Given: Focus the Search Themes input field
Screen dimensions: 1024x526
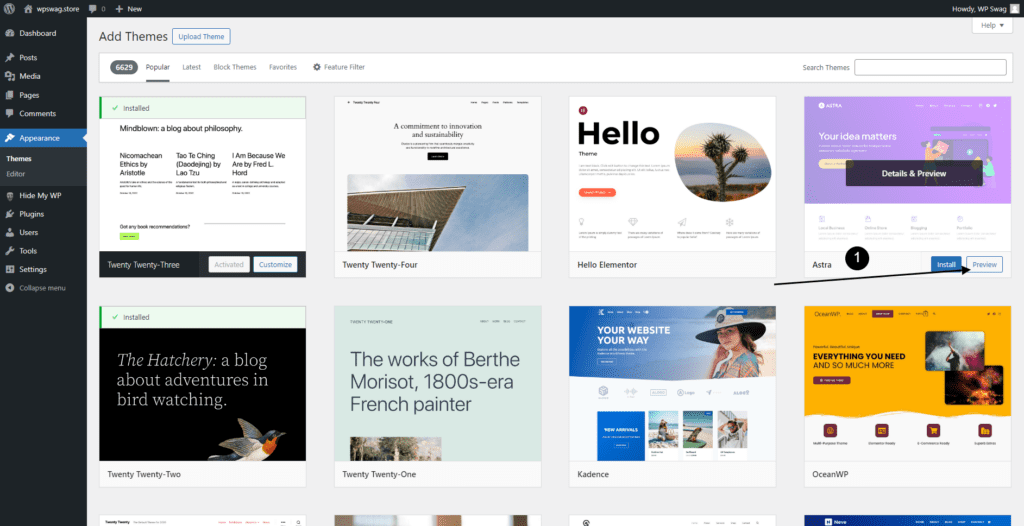Looking at the screenshot, I should (x=931, y=67).
